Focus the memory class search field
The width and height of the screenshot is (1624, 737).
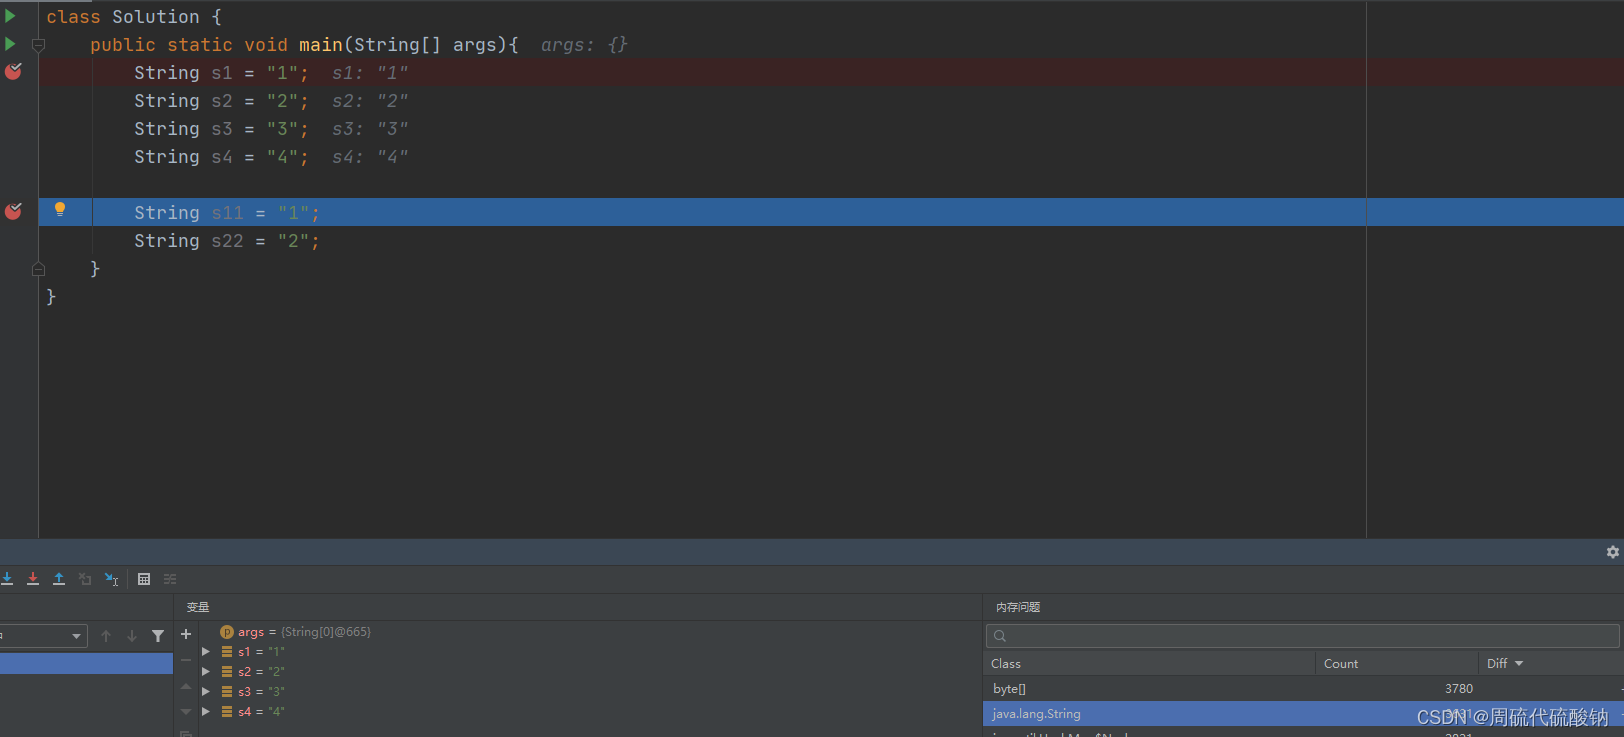1302,636
